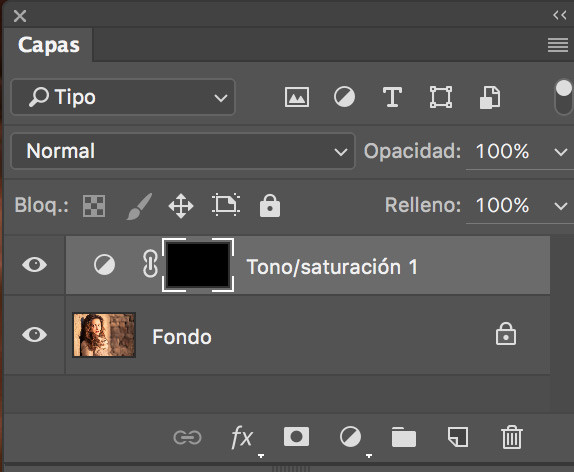The width and height of the screenshot is (574, 472).
Task: Hide the Fondo layer
Action: click(34, 335)
